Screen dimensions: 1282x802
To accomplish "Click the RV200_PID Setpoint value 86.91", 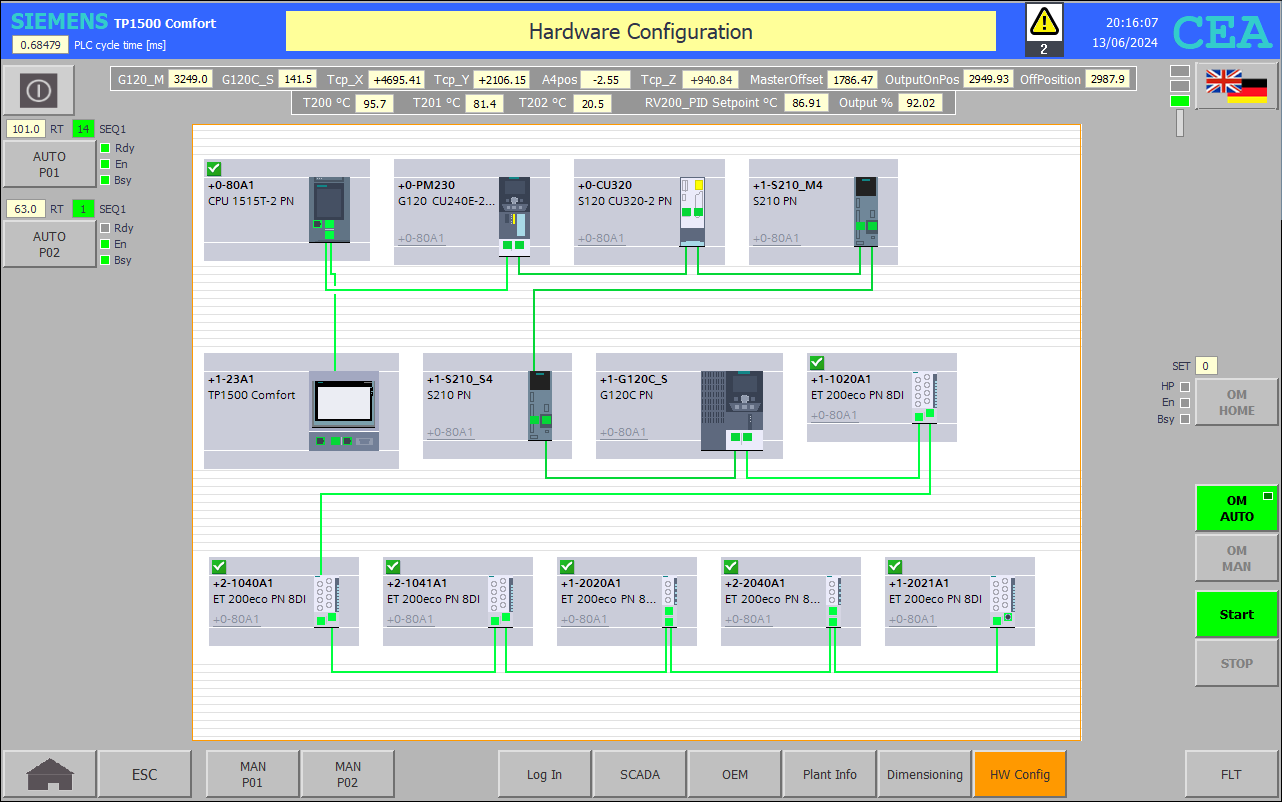I will [806, 103].
